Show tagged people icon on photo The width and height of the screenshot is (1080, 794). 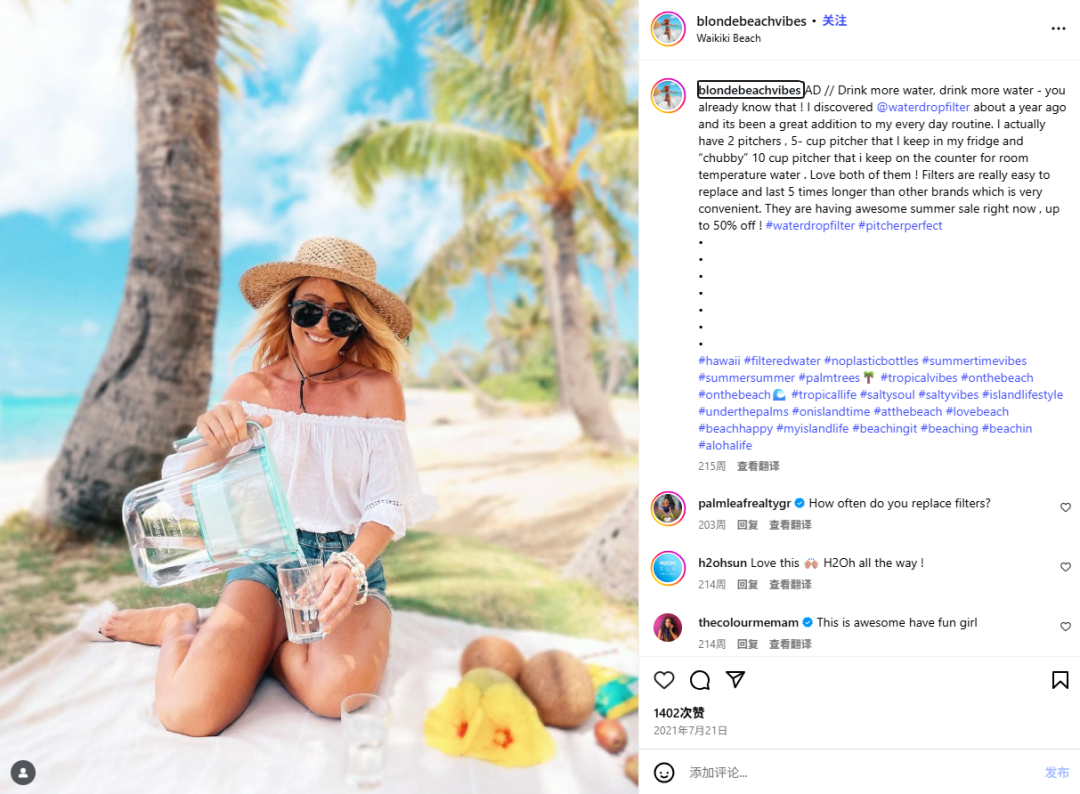pos(23,773)
